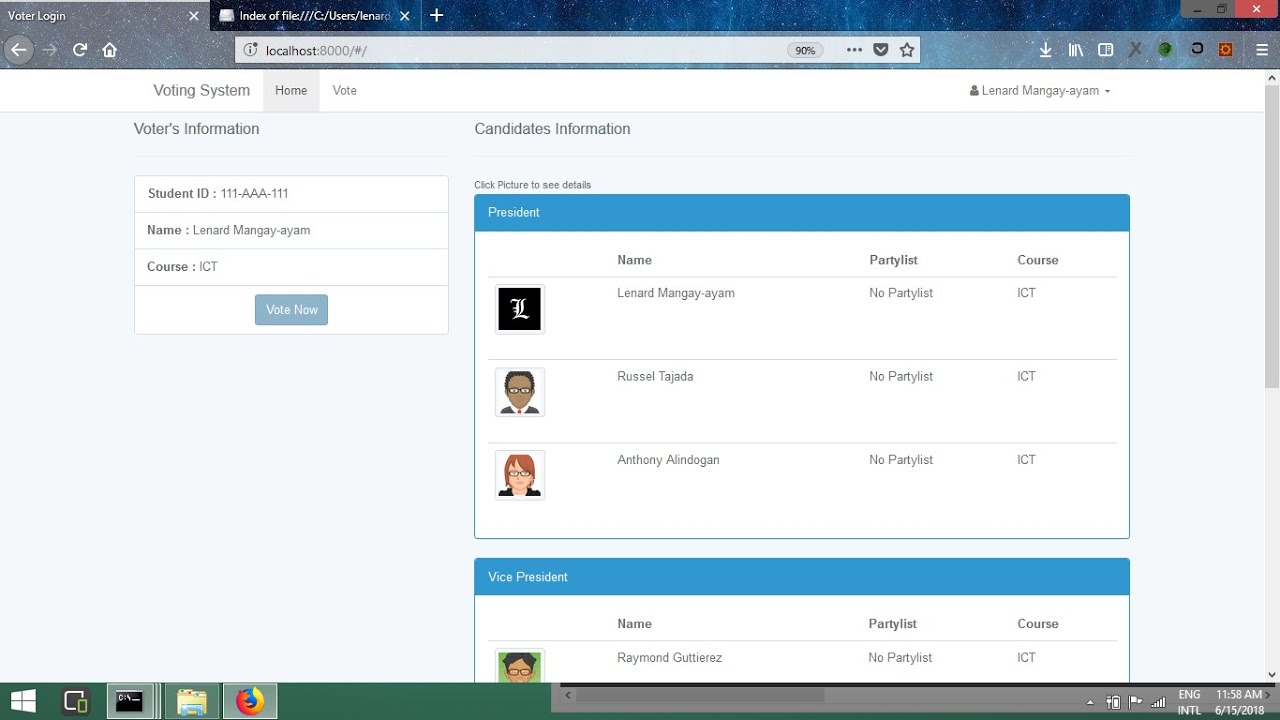Open Task View on the taskbar
Image resolution: width=1280 pixels, height=720 pixels.
tap(76, 702)
